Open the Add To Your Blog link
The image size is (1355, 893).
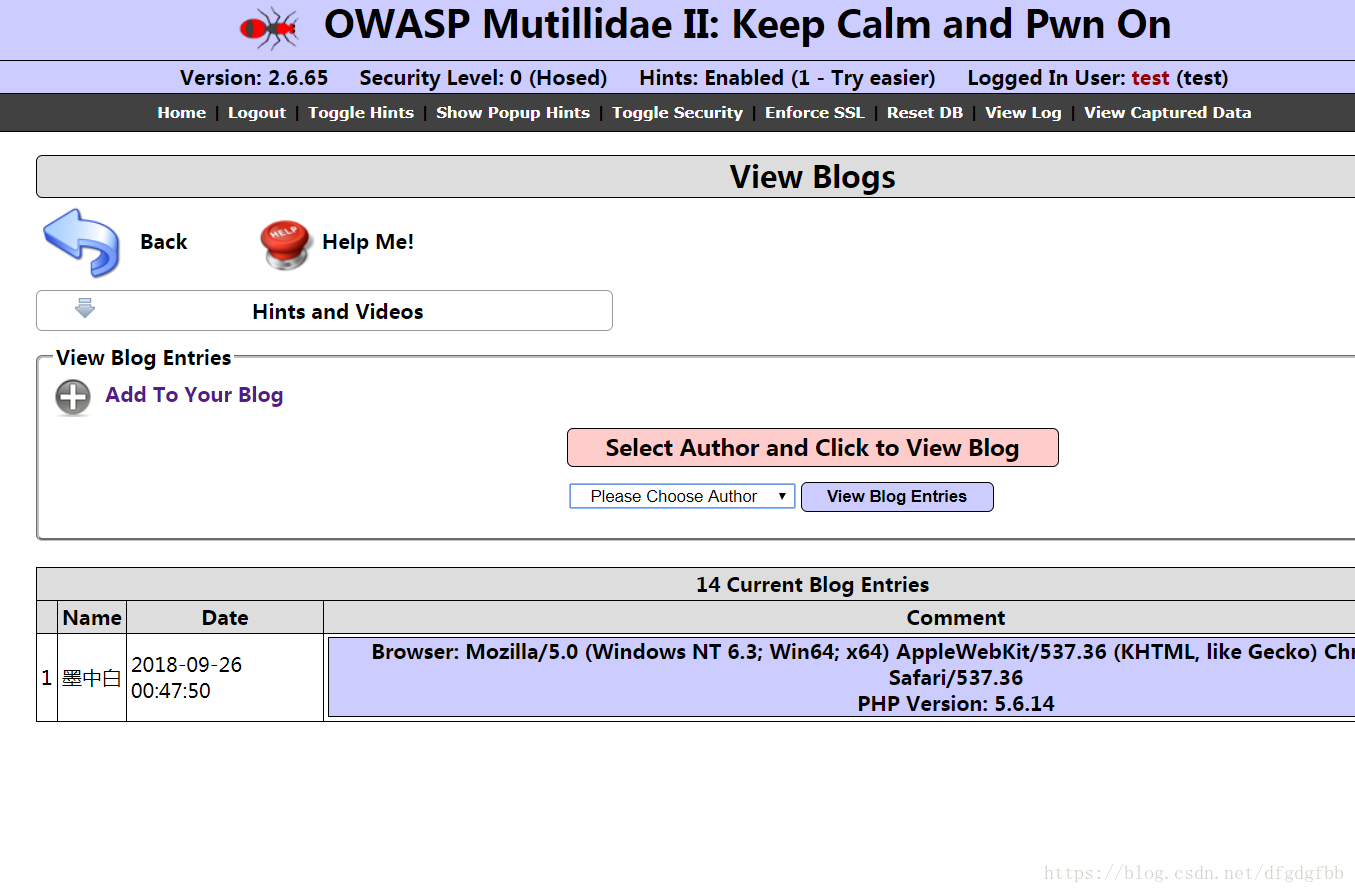click(x=194, y=395)
